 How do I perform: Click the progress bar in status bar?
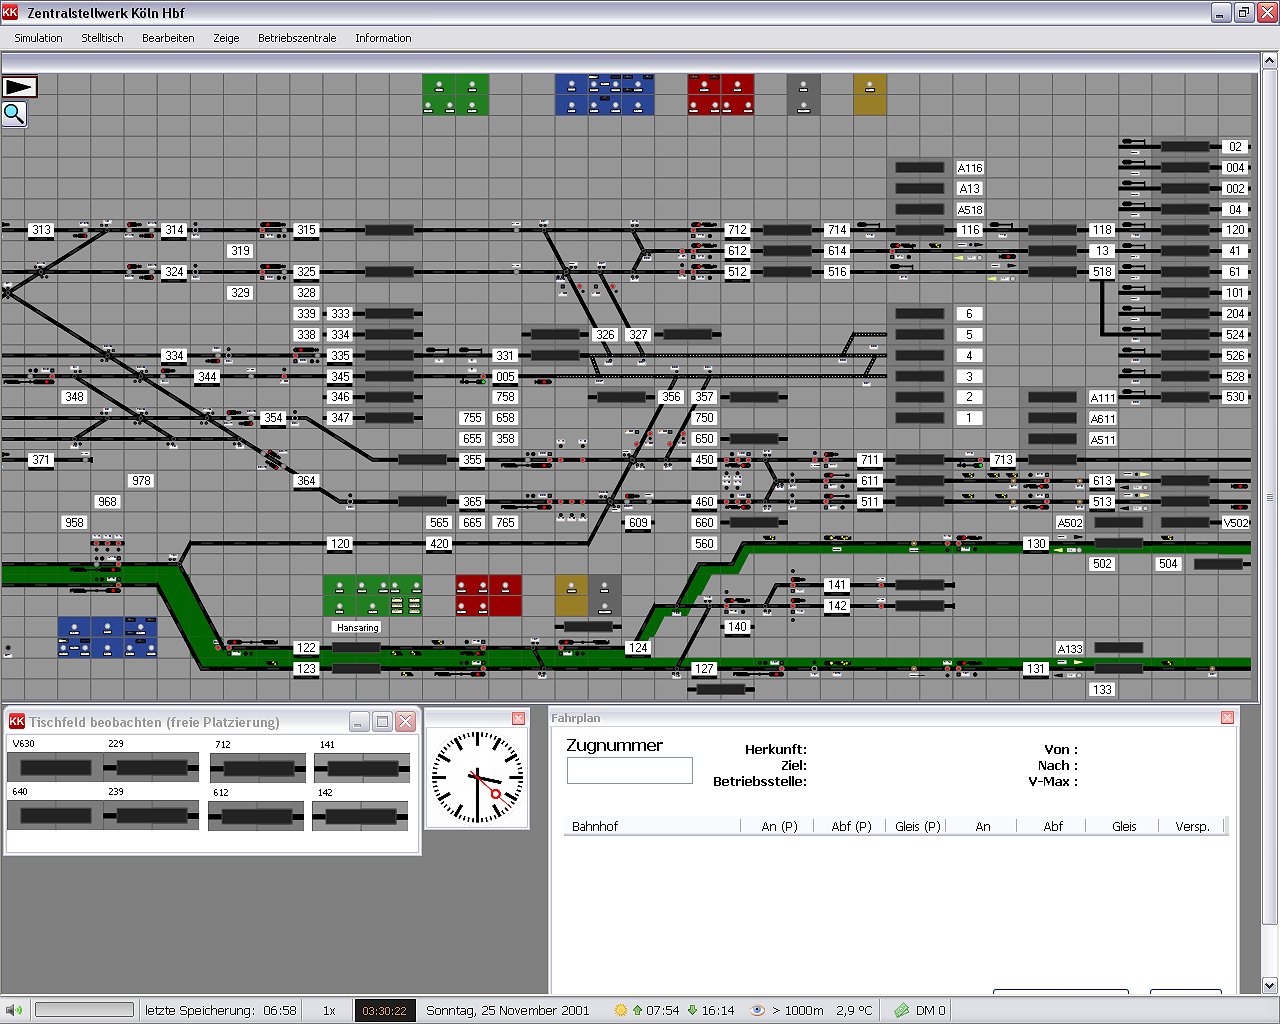(x=84, y=1010)
